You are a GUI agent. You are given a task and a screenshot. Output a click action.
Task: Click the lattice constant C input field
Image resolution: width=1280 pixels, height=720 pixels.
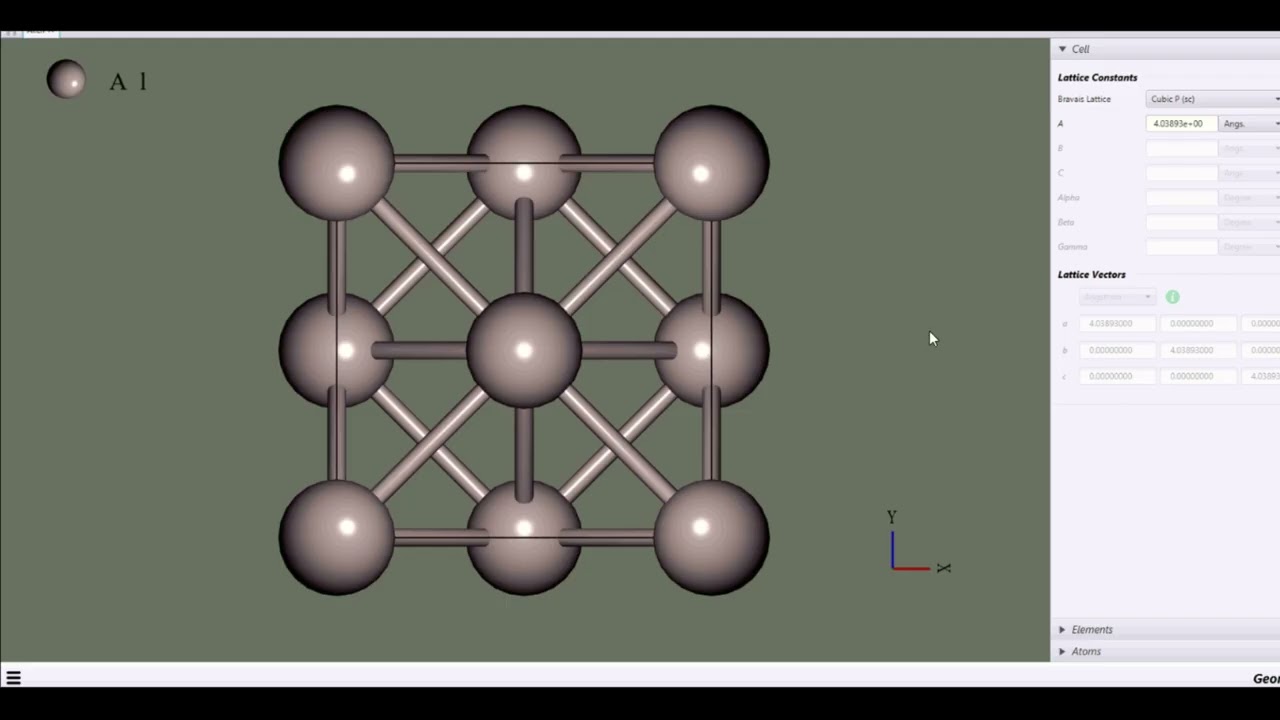click(x=1181, y=173)
